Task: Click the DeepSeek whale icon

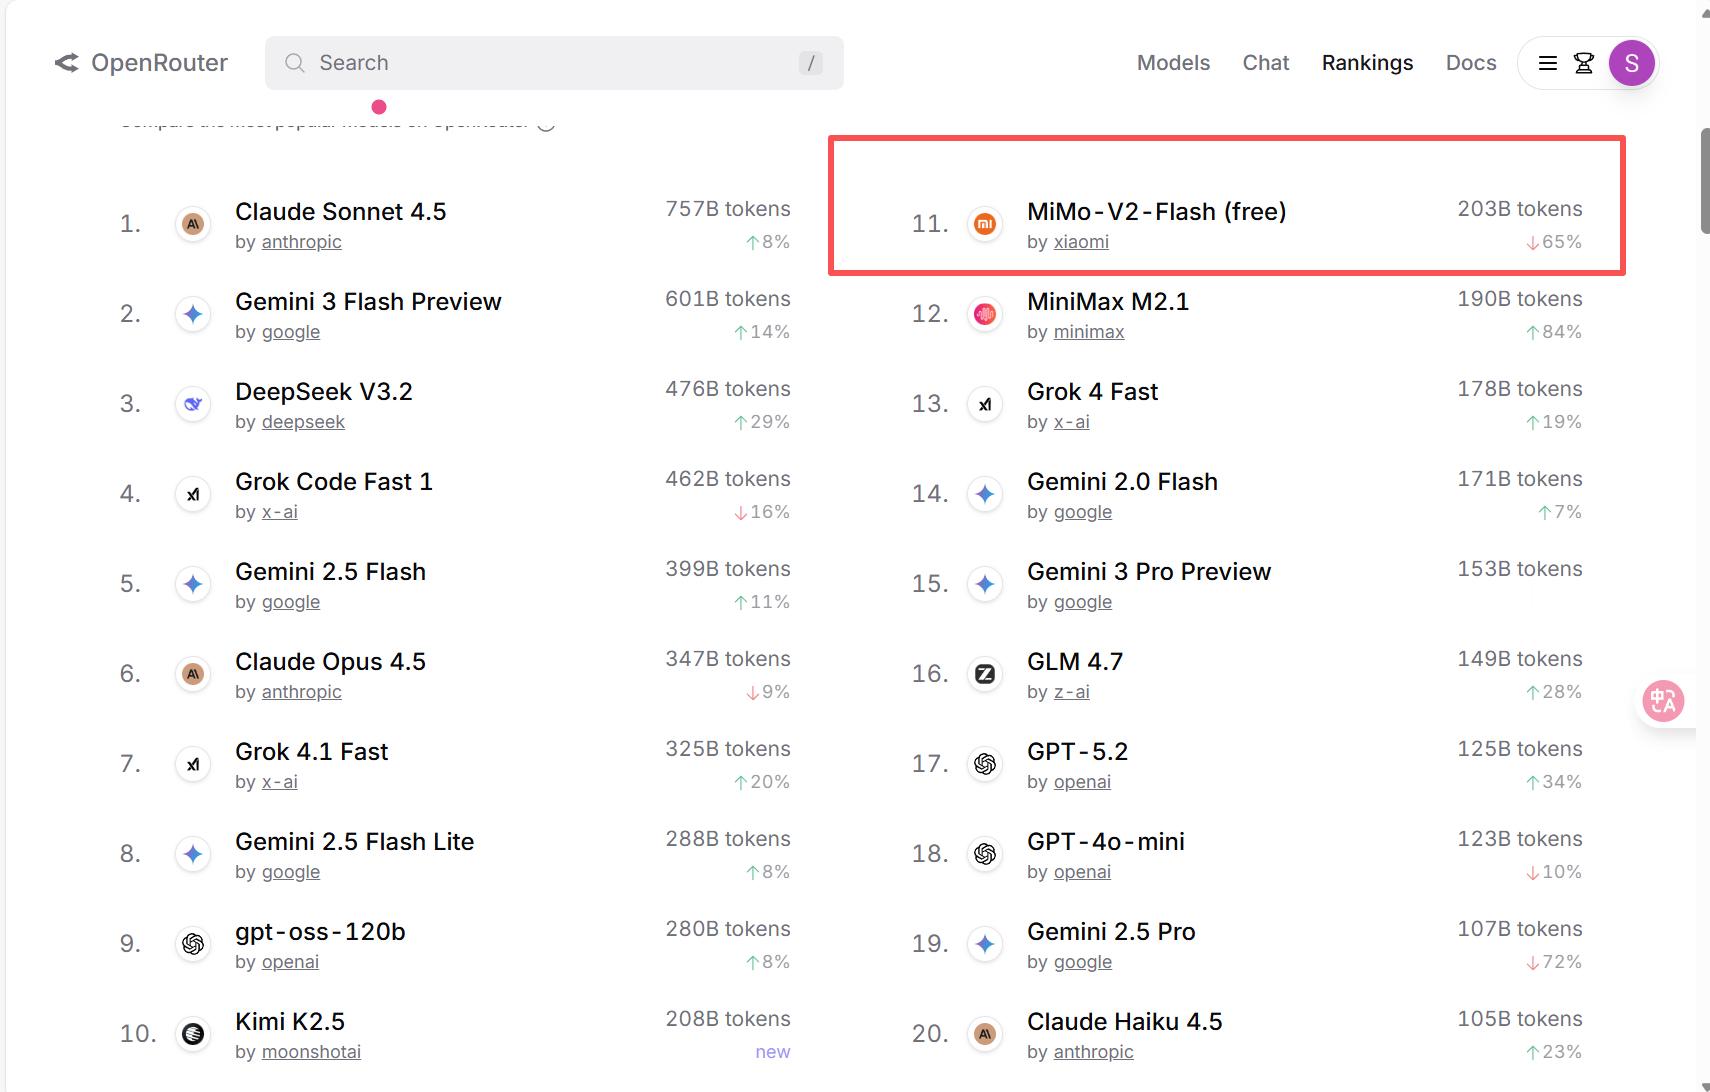Action: coord(193,404)
